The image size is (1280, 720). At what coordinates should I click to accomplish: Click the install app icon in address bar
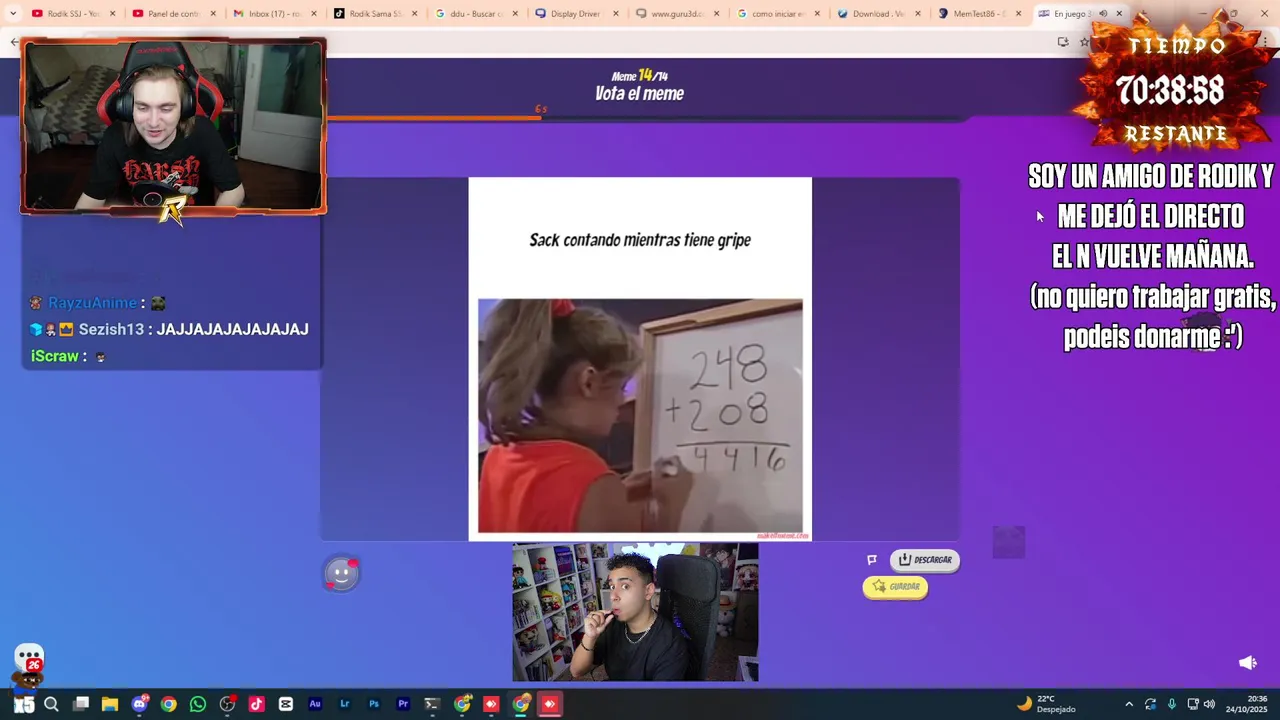pyautogui.click(x=1063, y=42)
